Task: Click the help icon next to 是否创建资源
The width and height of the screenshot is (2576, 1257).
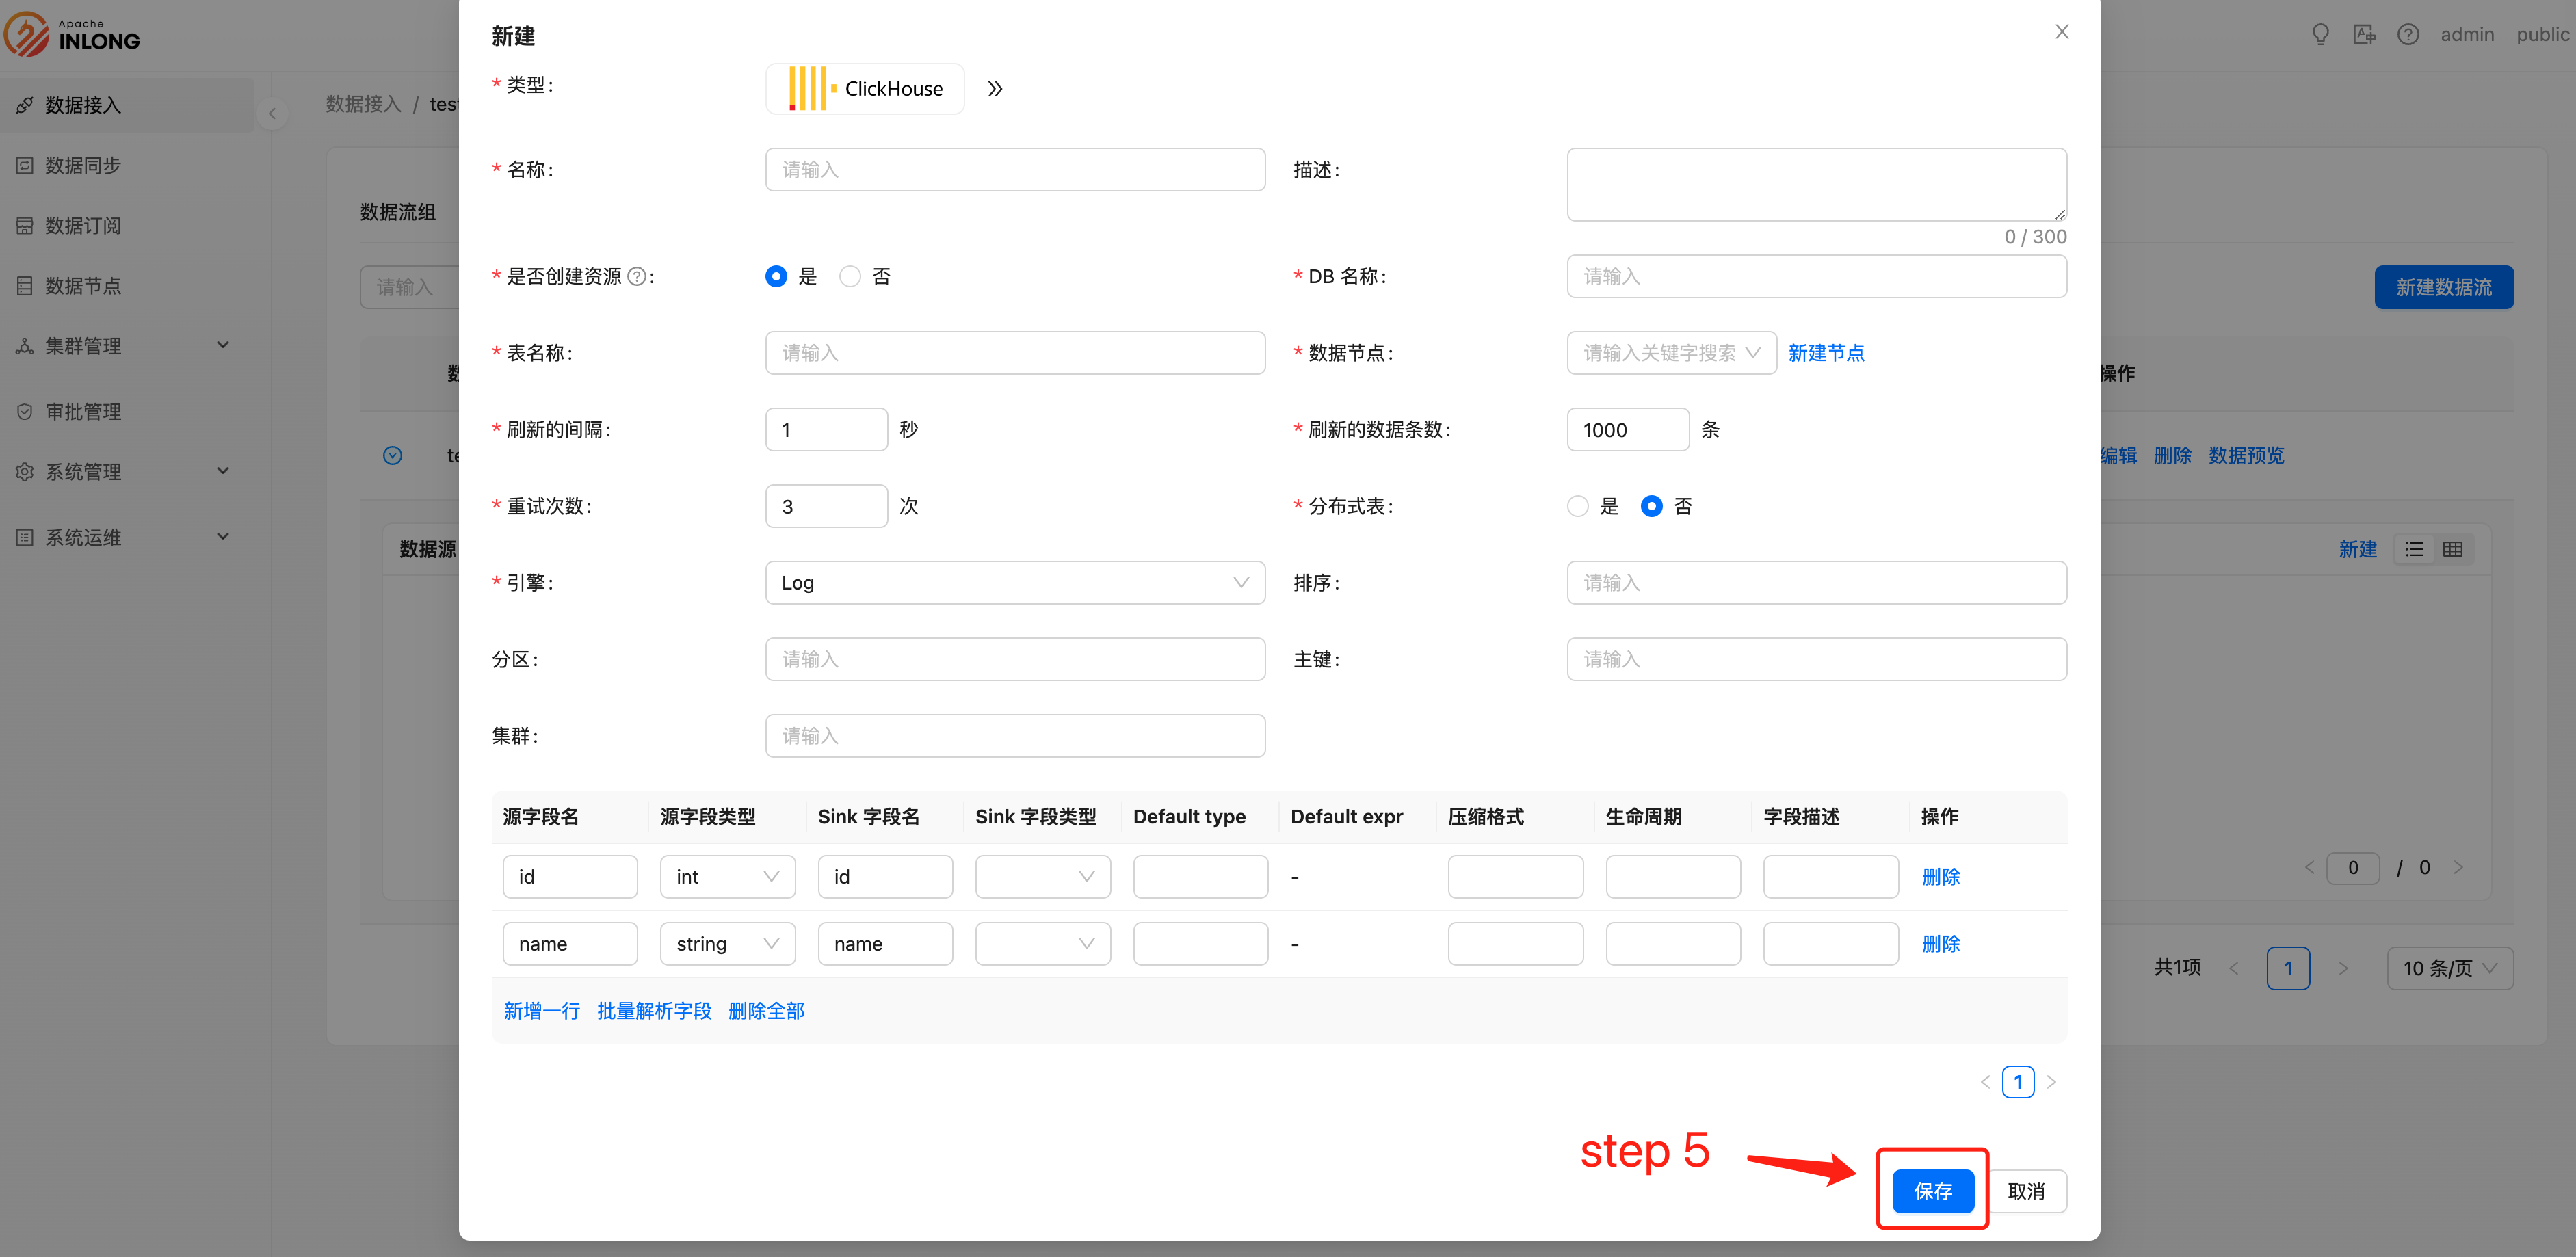Action: [x=636, y=277]
